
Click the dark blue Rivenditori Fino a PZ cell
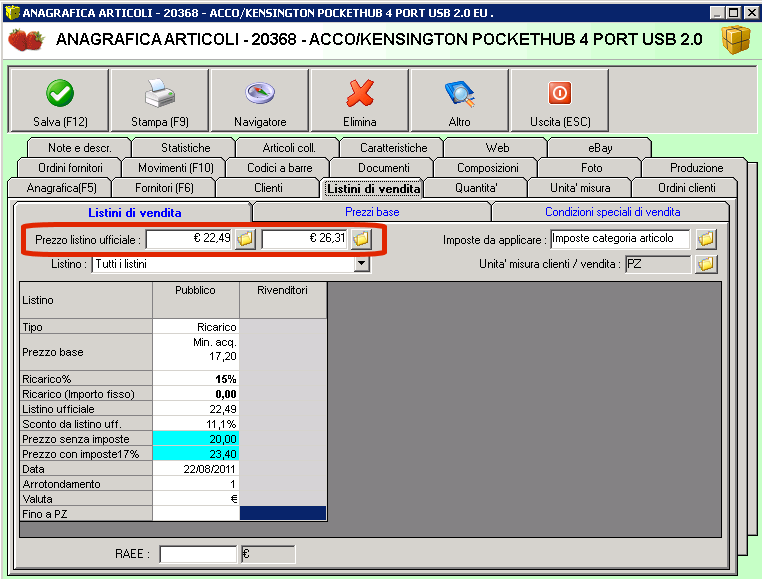[283, 513]
